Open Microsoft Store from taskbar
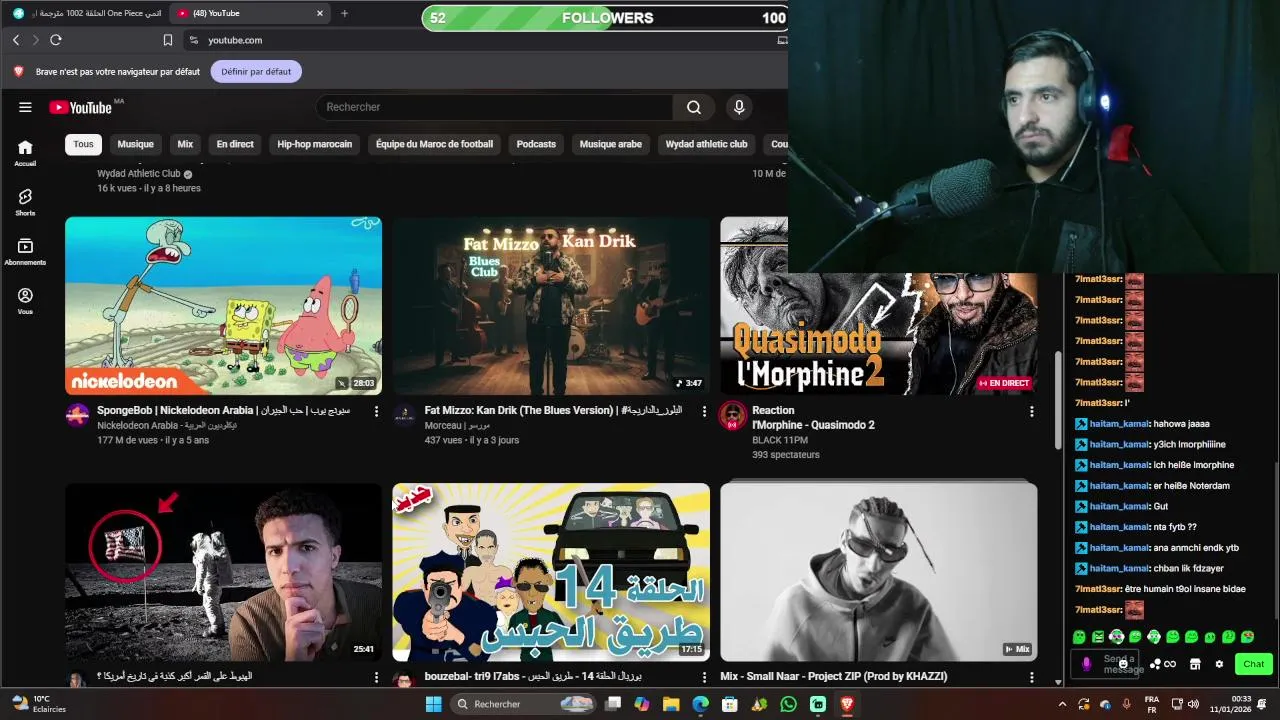This screenshot has height=720, width=1280. point(730,704)
